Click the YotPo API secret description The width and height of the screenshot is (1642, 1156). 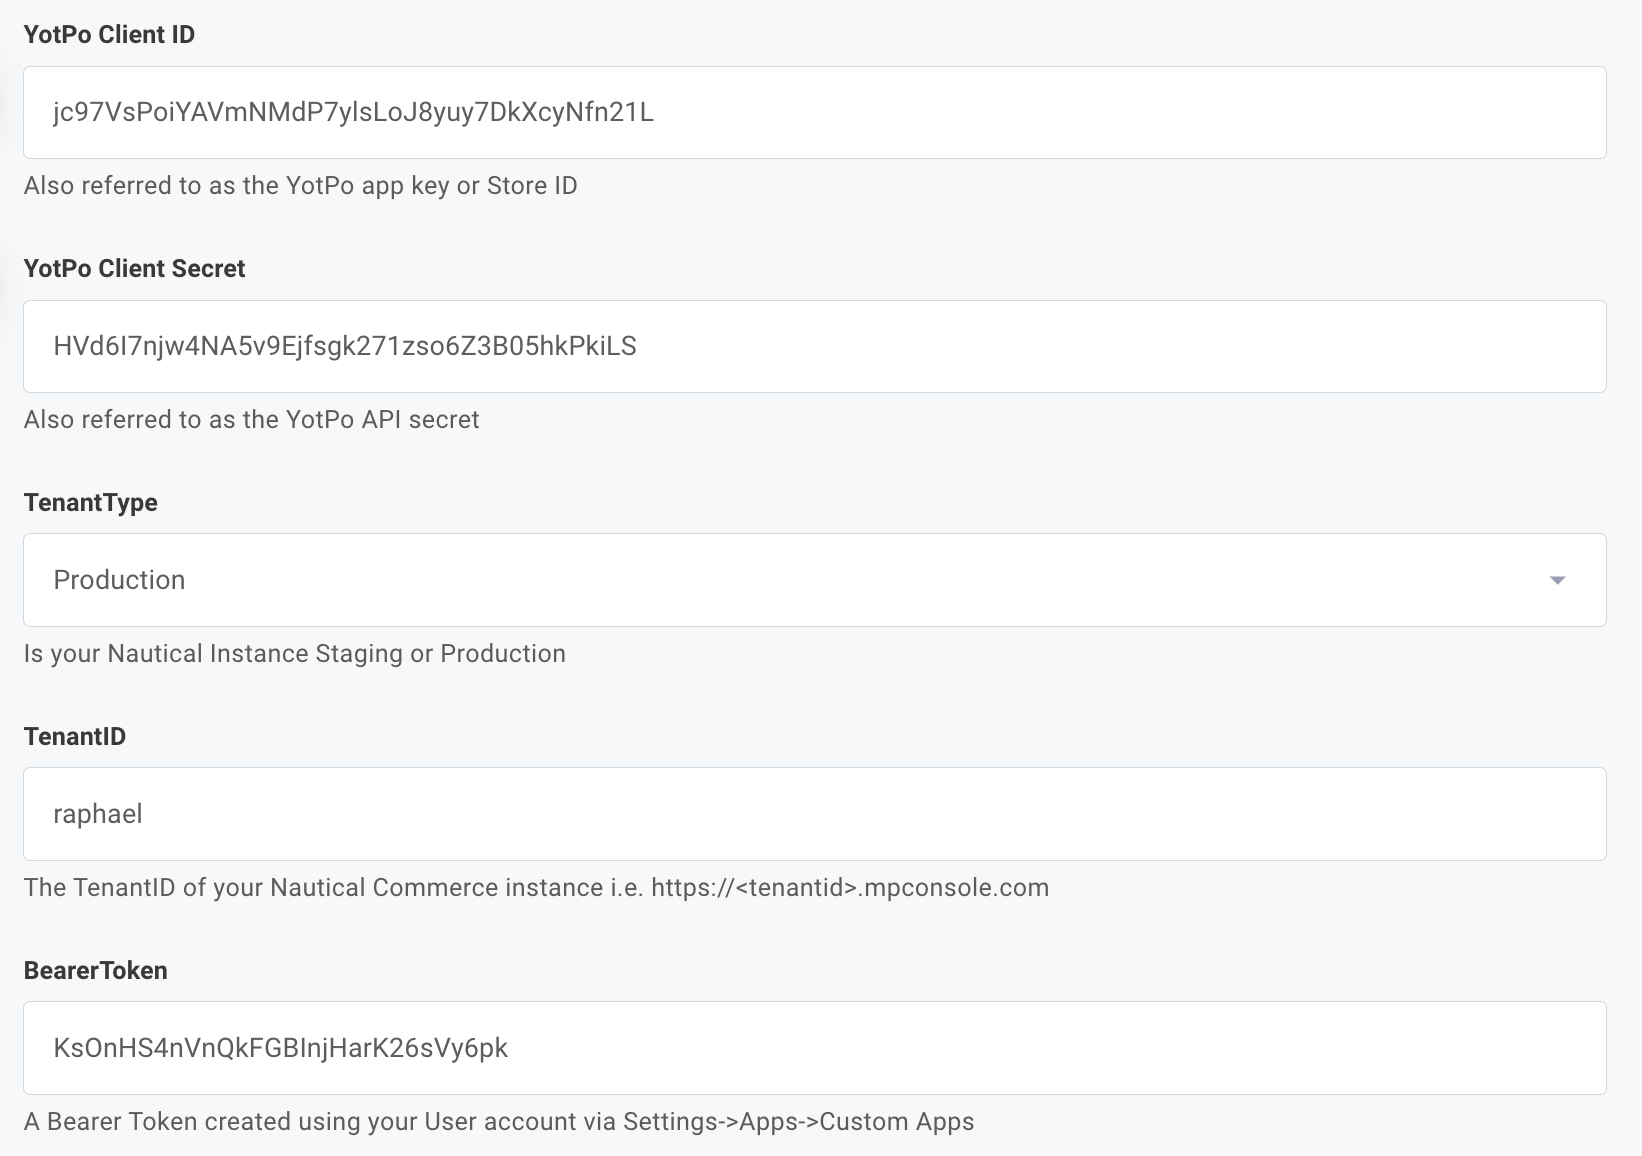point(251,419)
